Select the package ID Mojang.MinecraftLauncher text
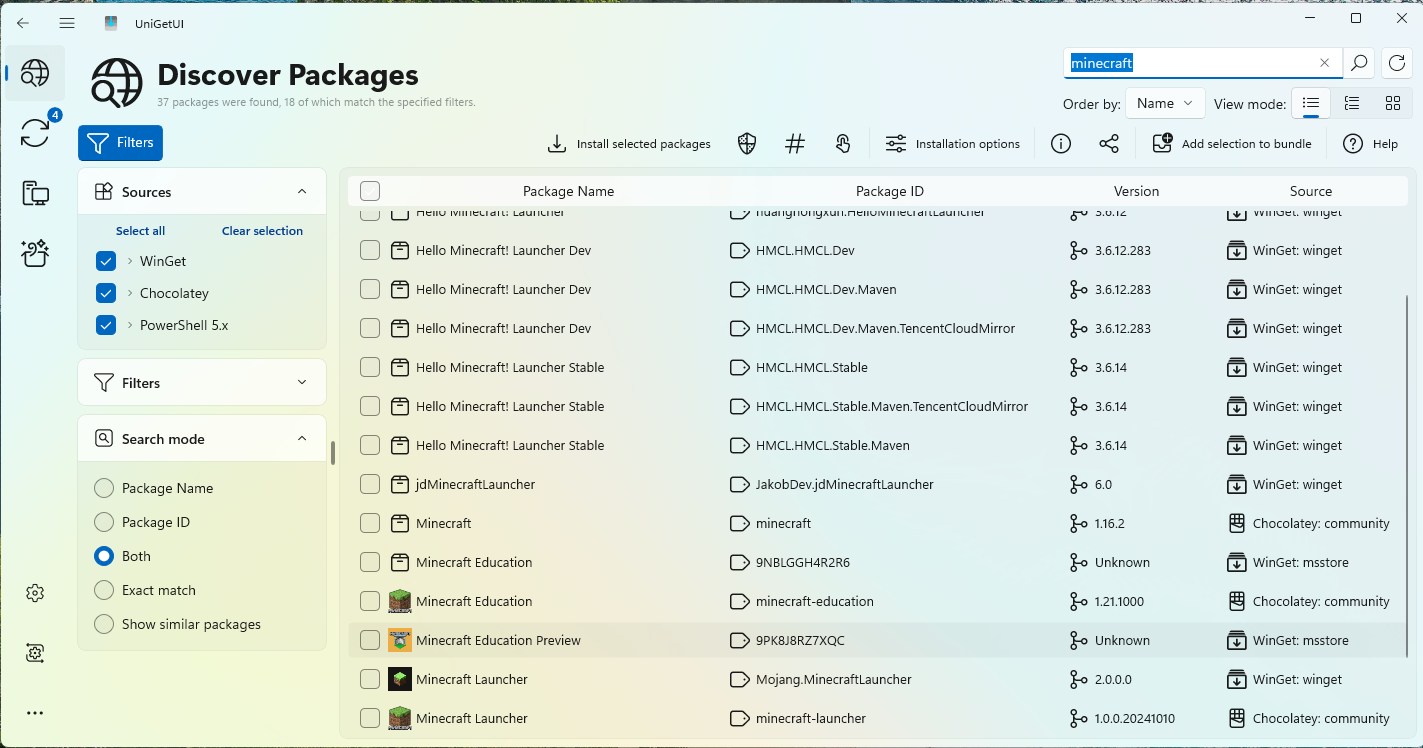This screenshot has width=1423, height=748. pyautogui.click(x=834, y=679)
